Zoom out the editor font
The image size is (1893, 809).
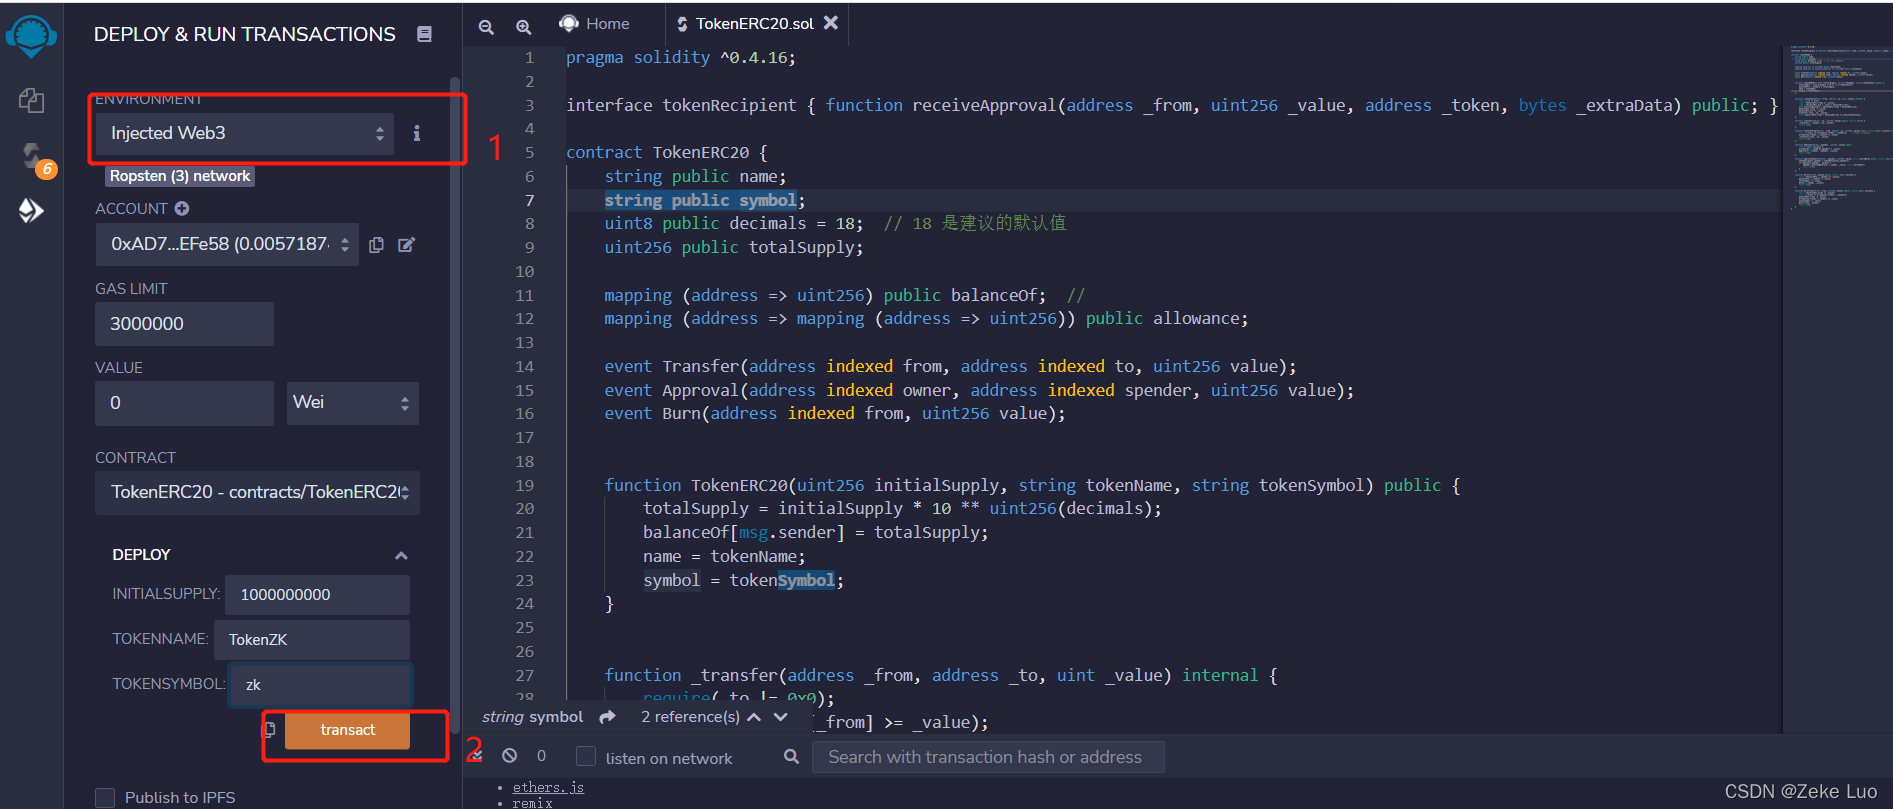tap(486, 27)
